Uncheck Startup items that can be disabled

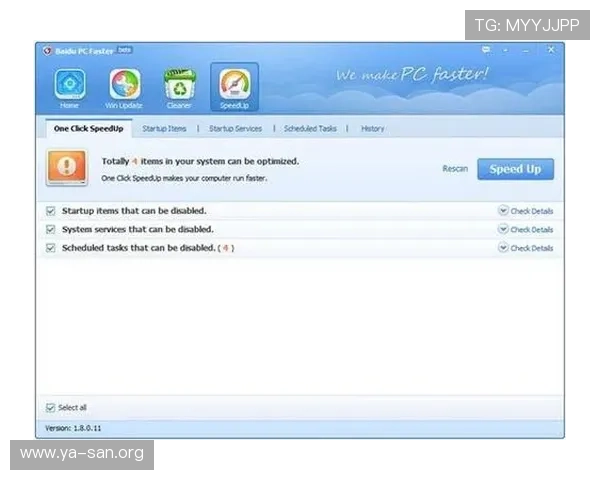point(51,211)
